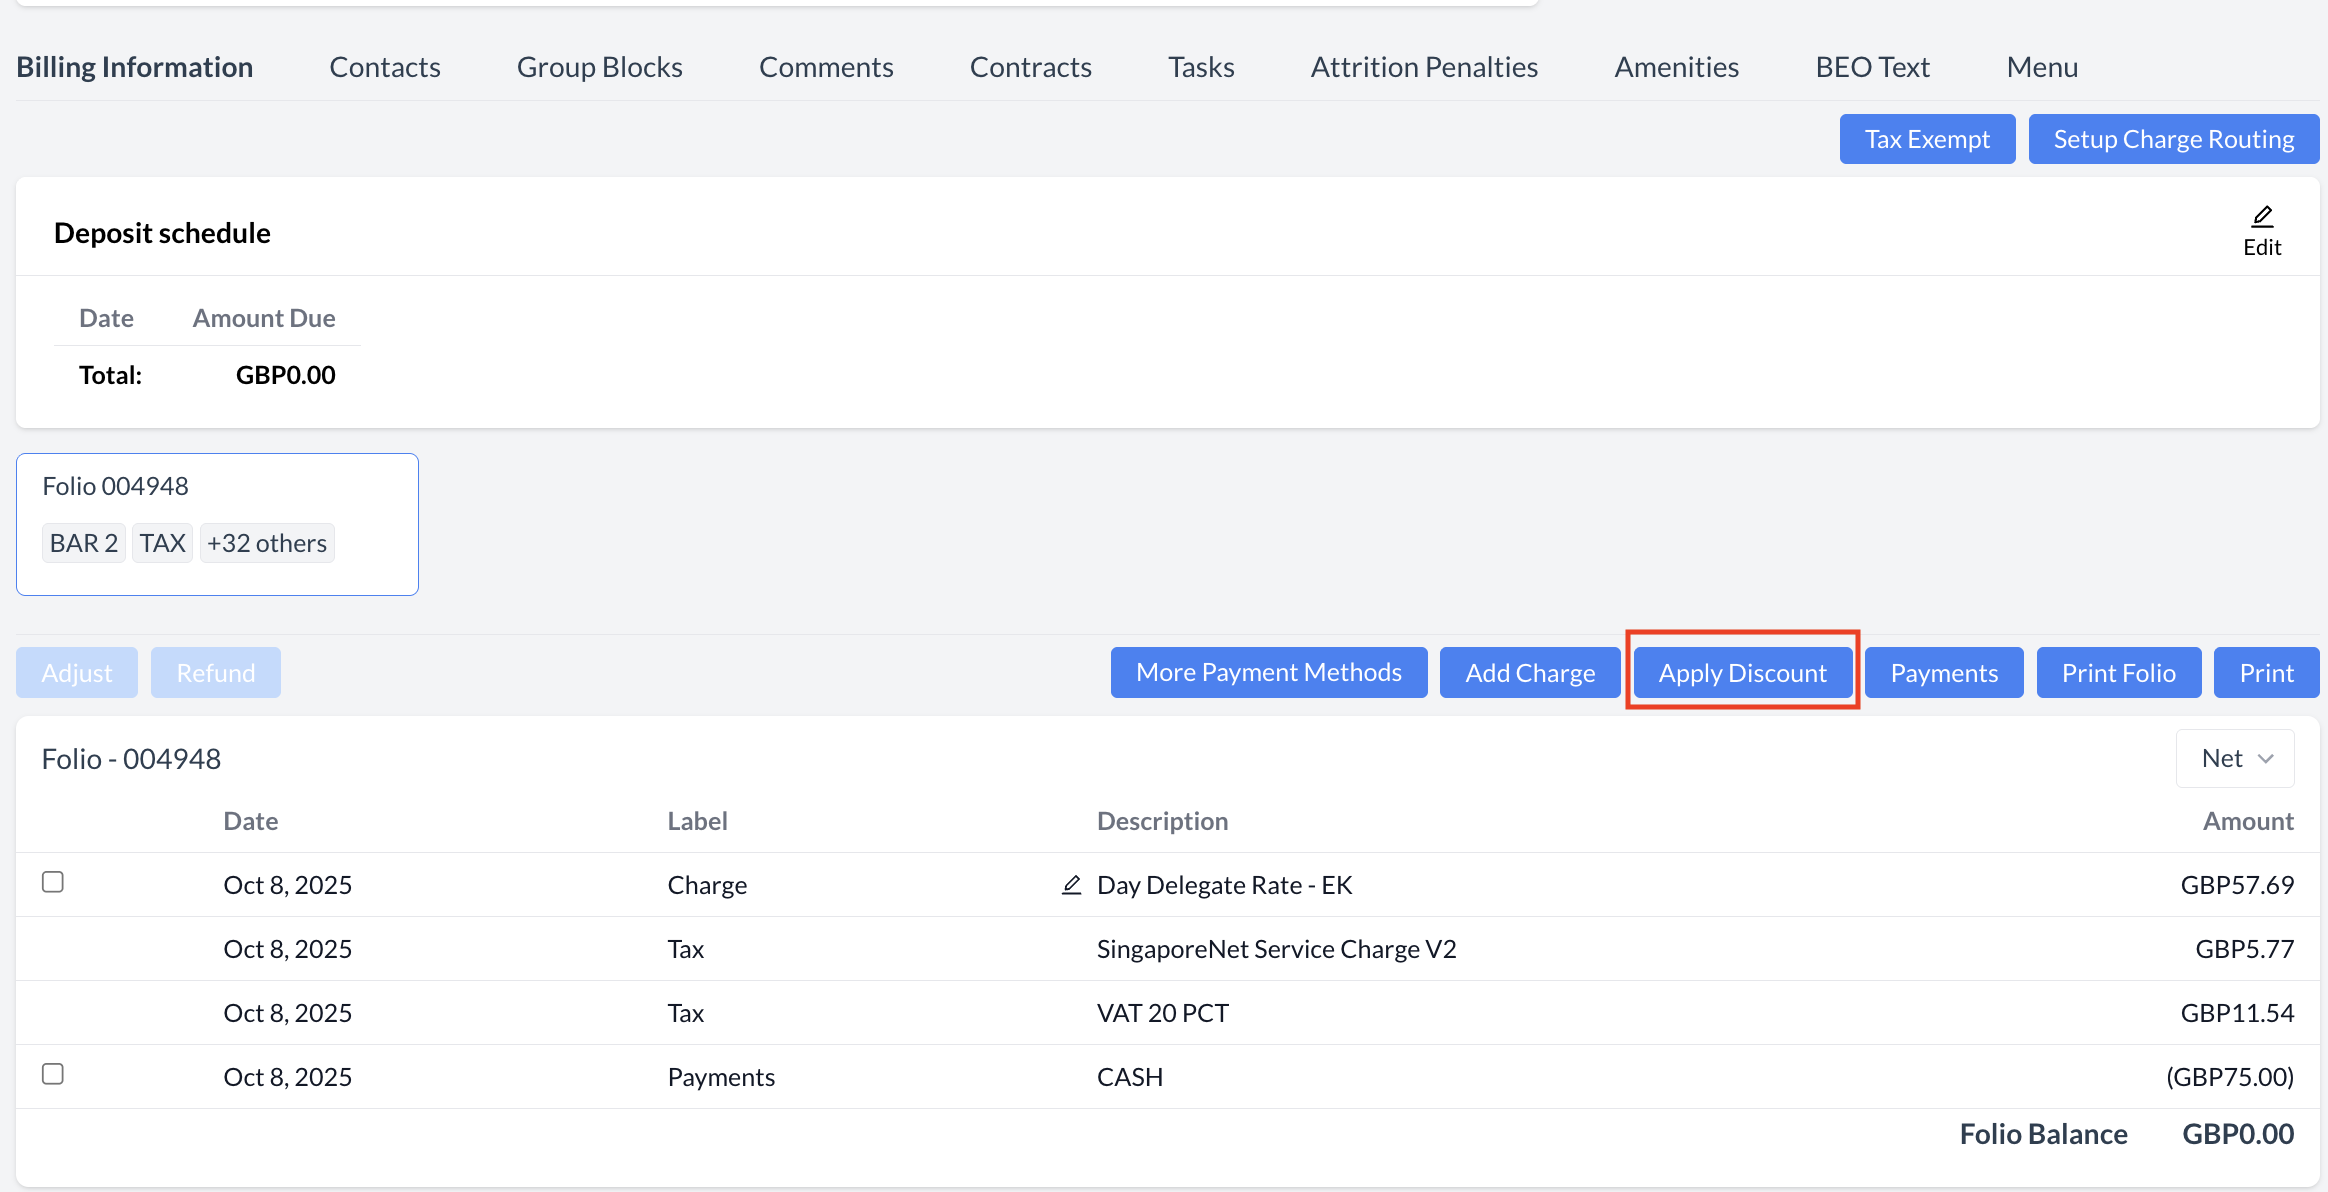Click the Payments button
Viewport: 2328px width, 1192px height.
click(1944, 673)
